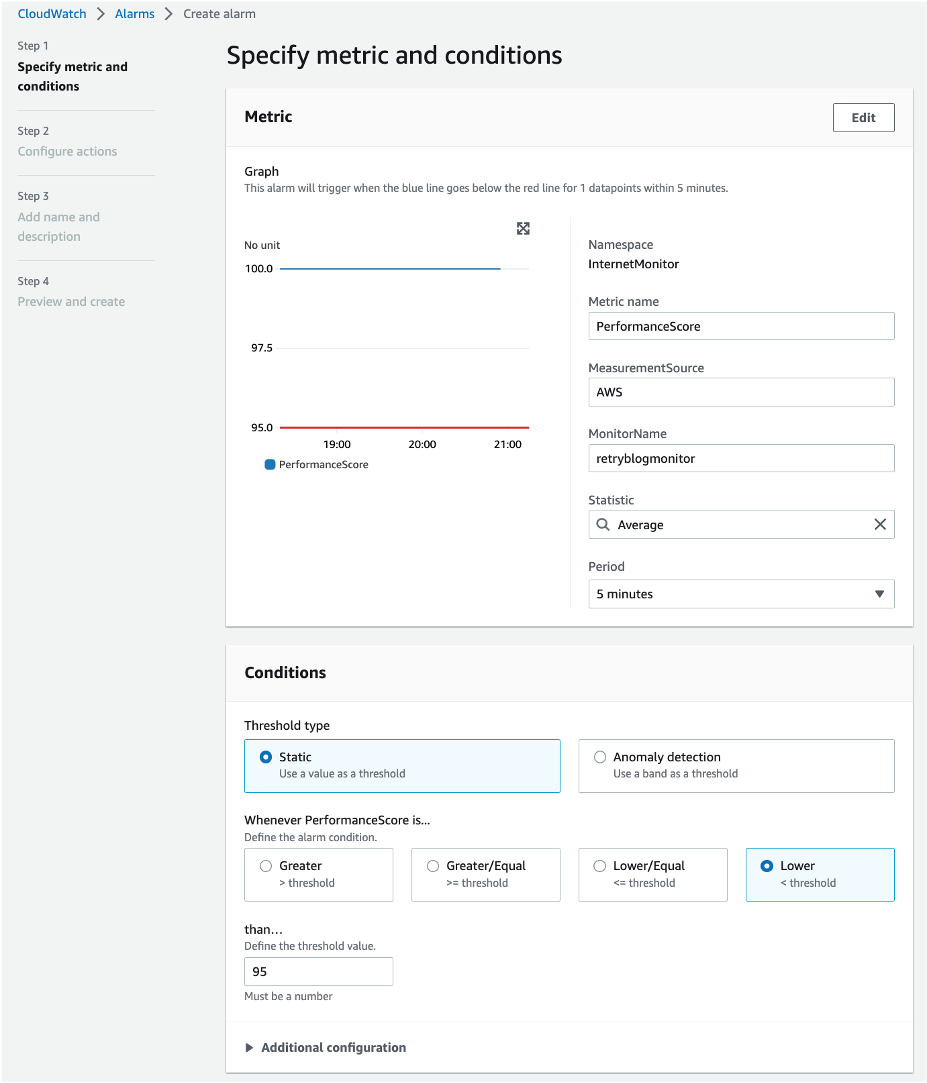Click the search magnifier in Statistic field
This screenshot has width=927, height=1083.
tap(602, 524)
